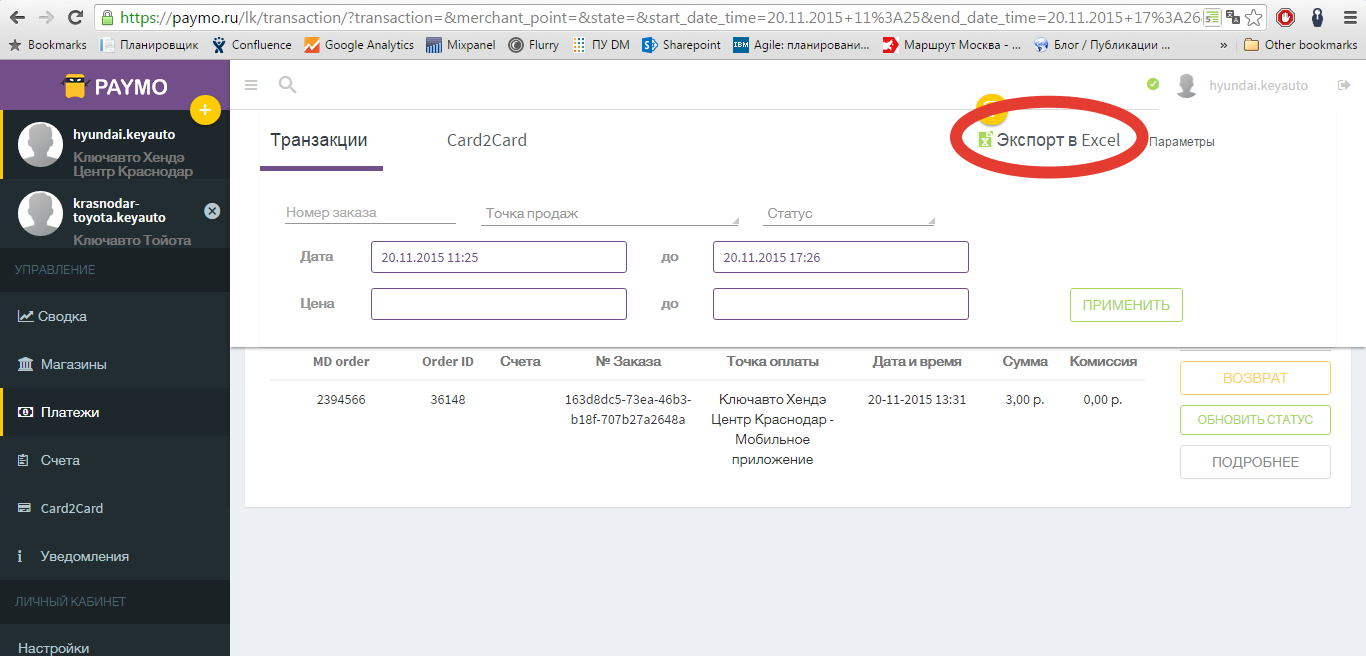Screen dimensions: 1366x656
Task: Click the minimum Цена input field
Action: (499, 304)
